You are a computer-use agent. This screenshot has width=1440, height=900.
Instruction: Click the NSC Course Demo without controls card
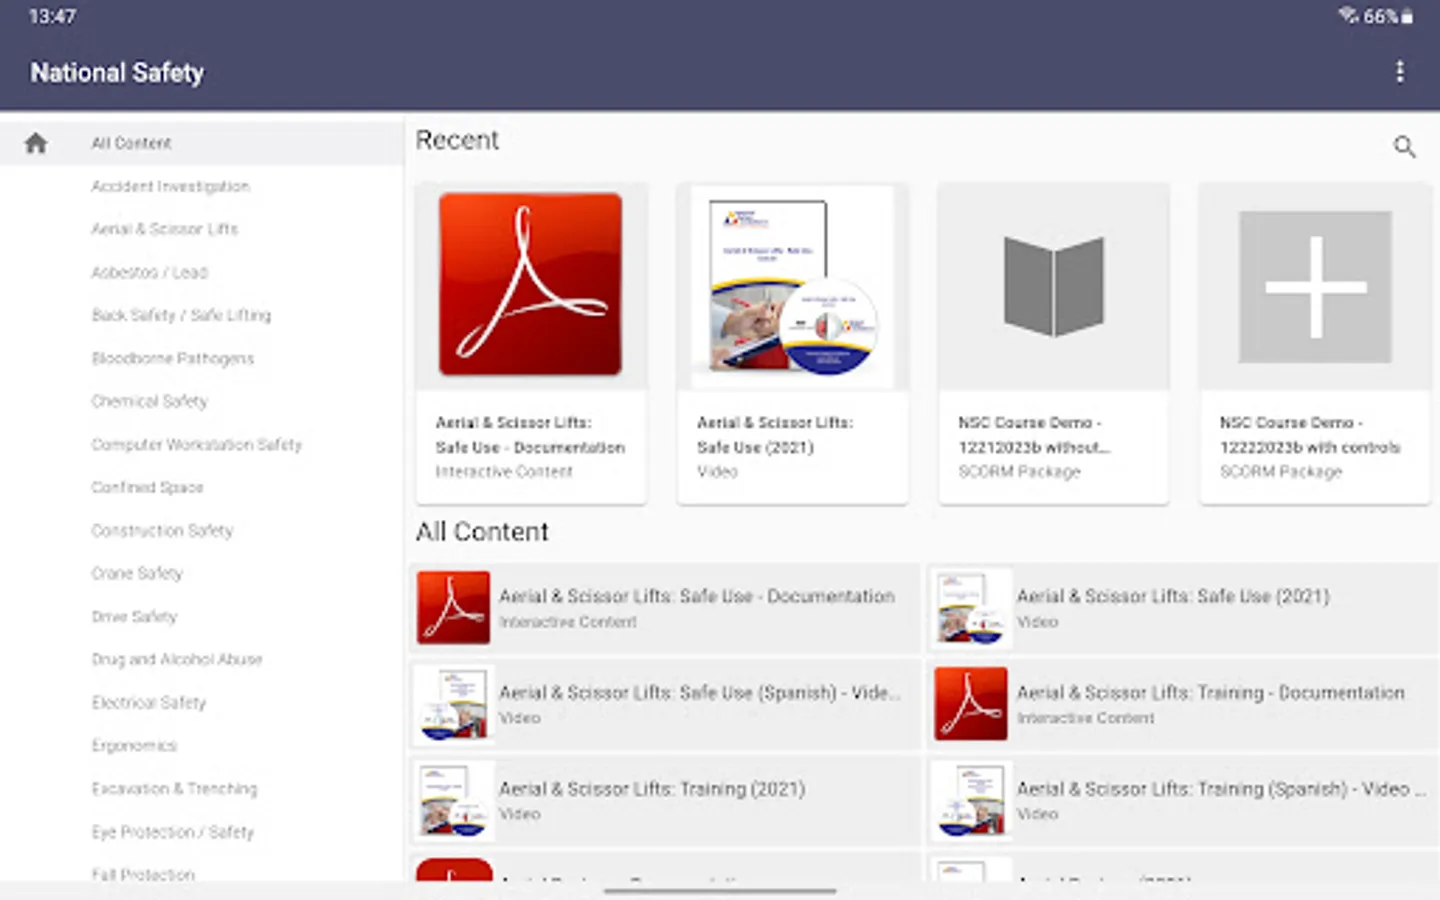pos(1053,343)
